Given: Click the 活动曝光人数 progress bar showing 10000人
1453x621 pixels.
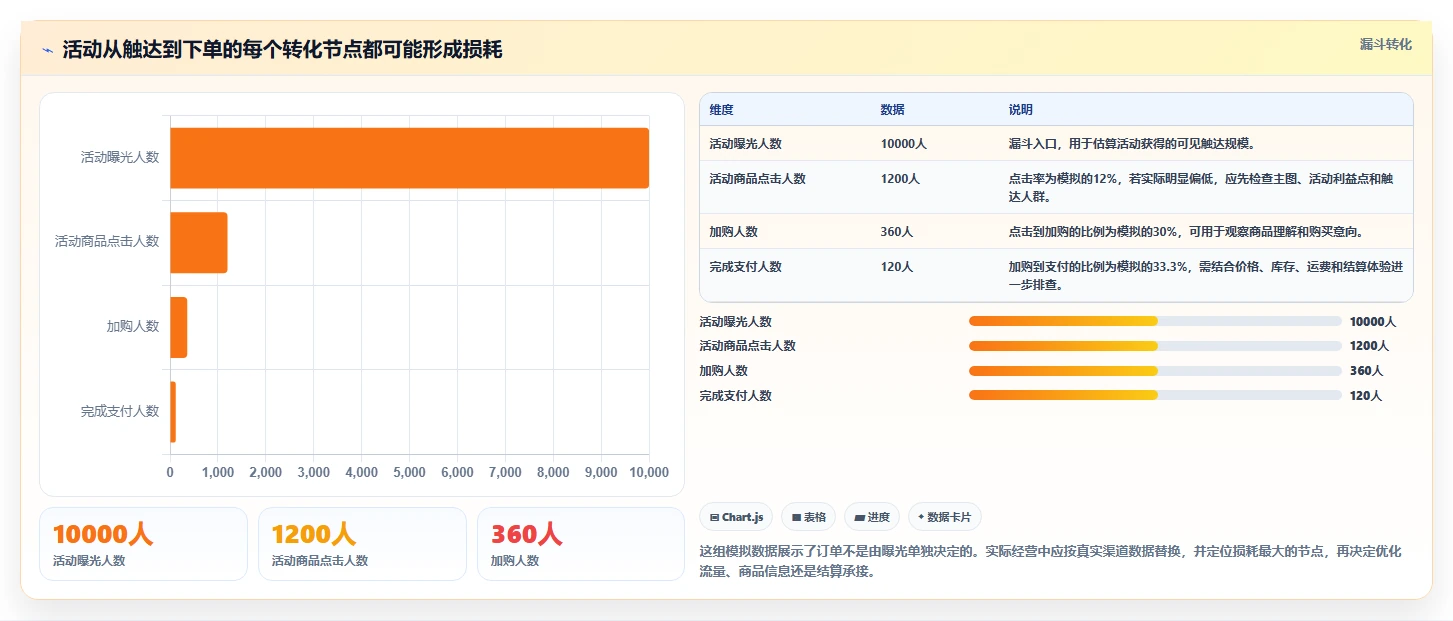Looking at the screenshot, I should click(x=1155, y=321).
